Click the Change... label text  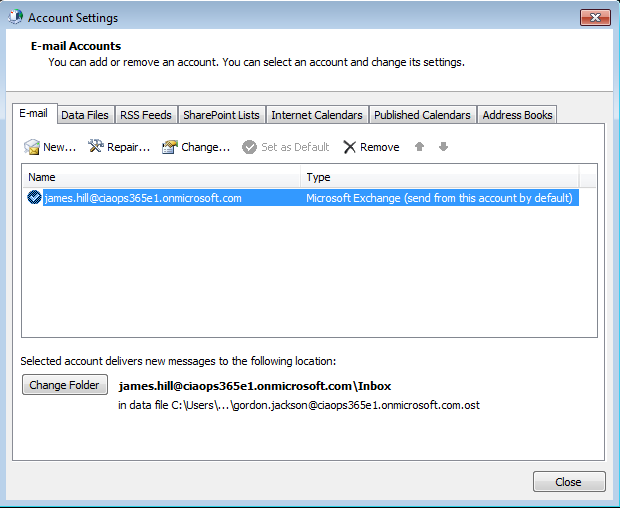(206, 147)
